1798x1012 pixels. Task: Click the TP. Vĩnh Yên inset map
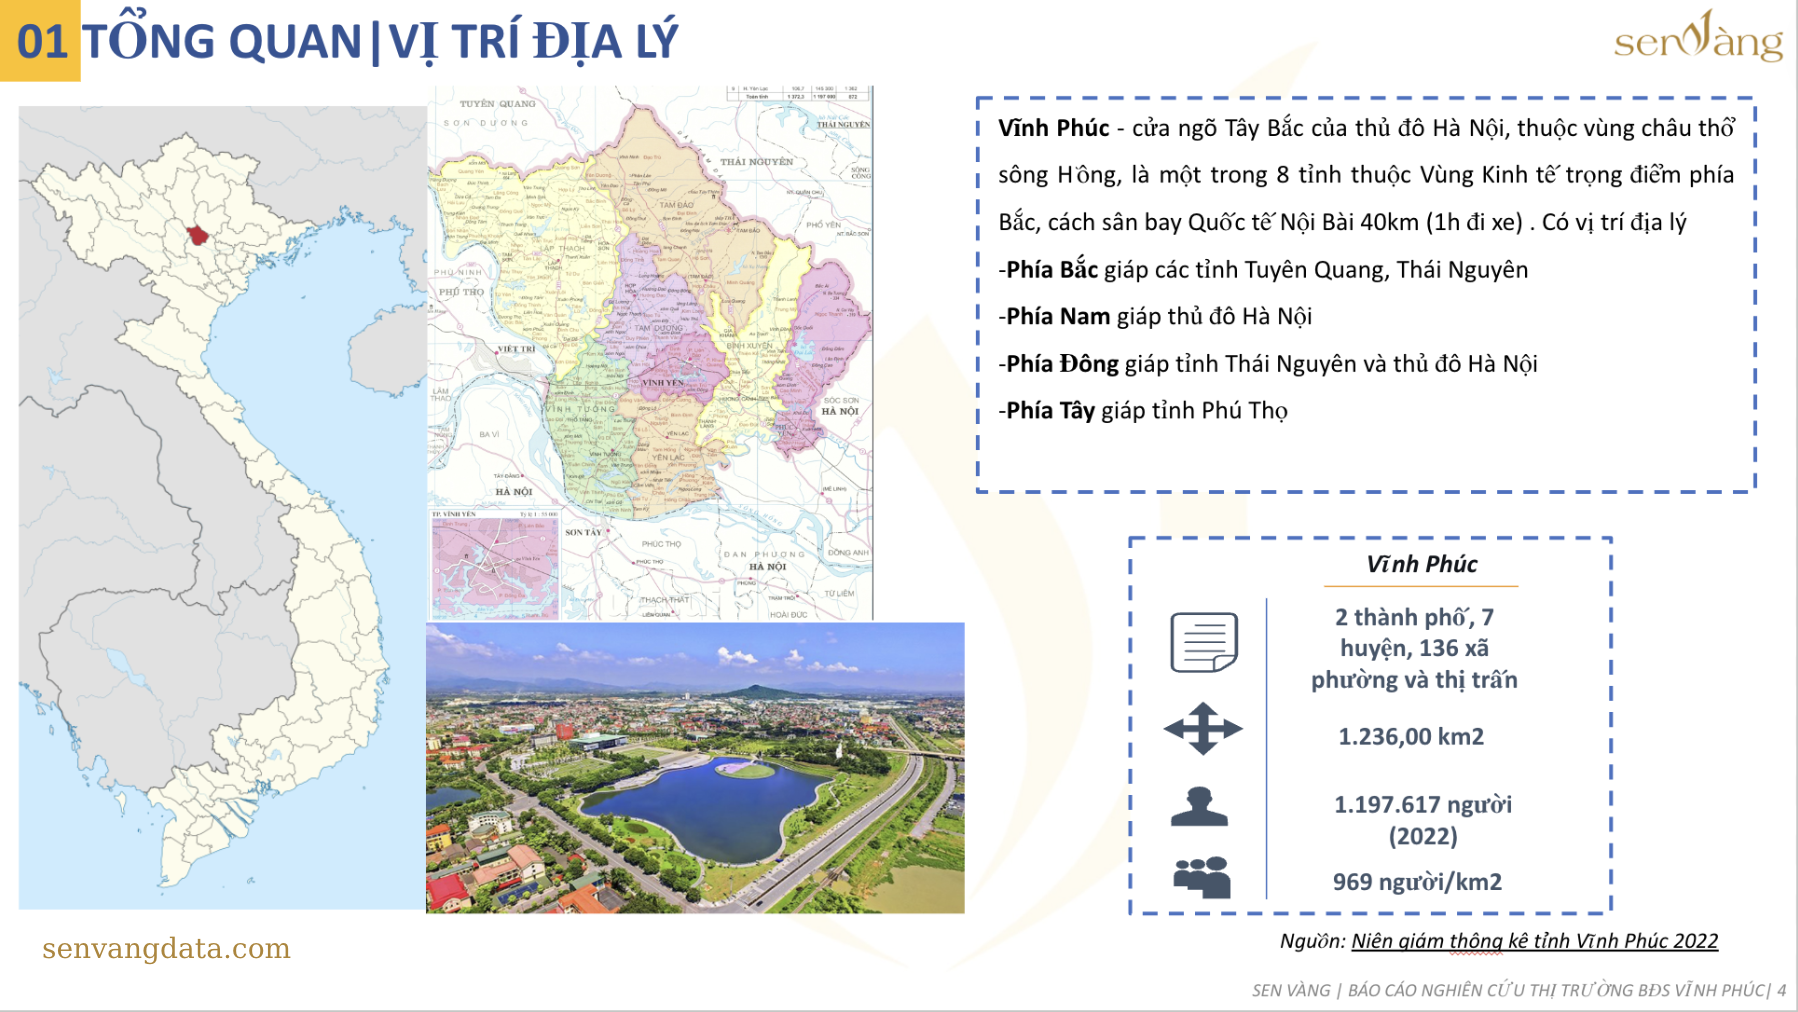[x=494, y=564]
